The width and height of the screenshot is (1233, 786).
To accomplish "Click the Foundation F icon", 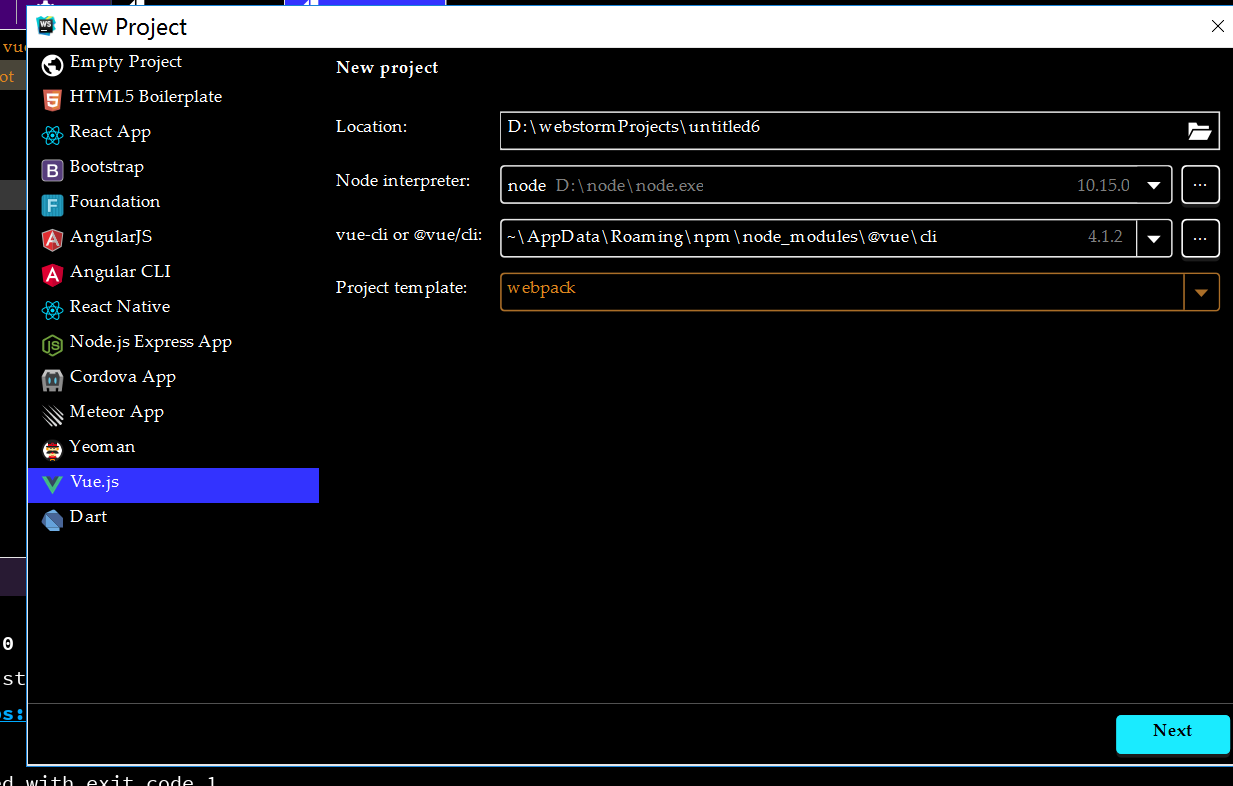I will pos(53,205).
